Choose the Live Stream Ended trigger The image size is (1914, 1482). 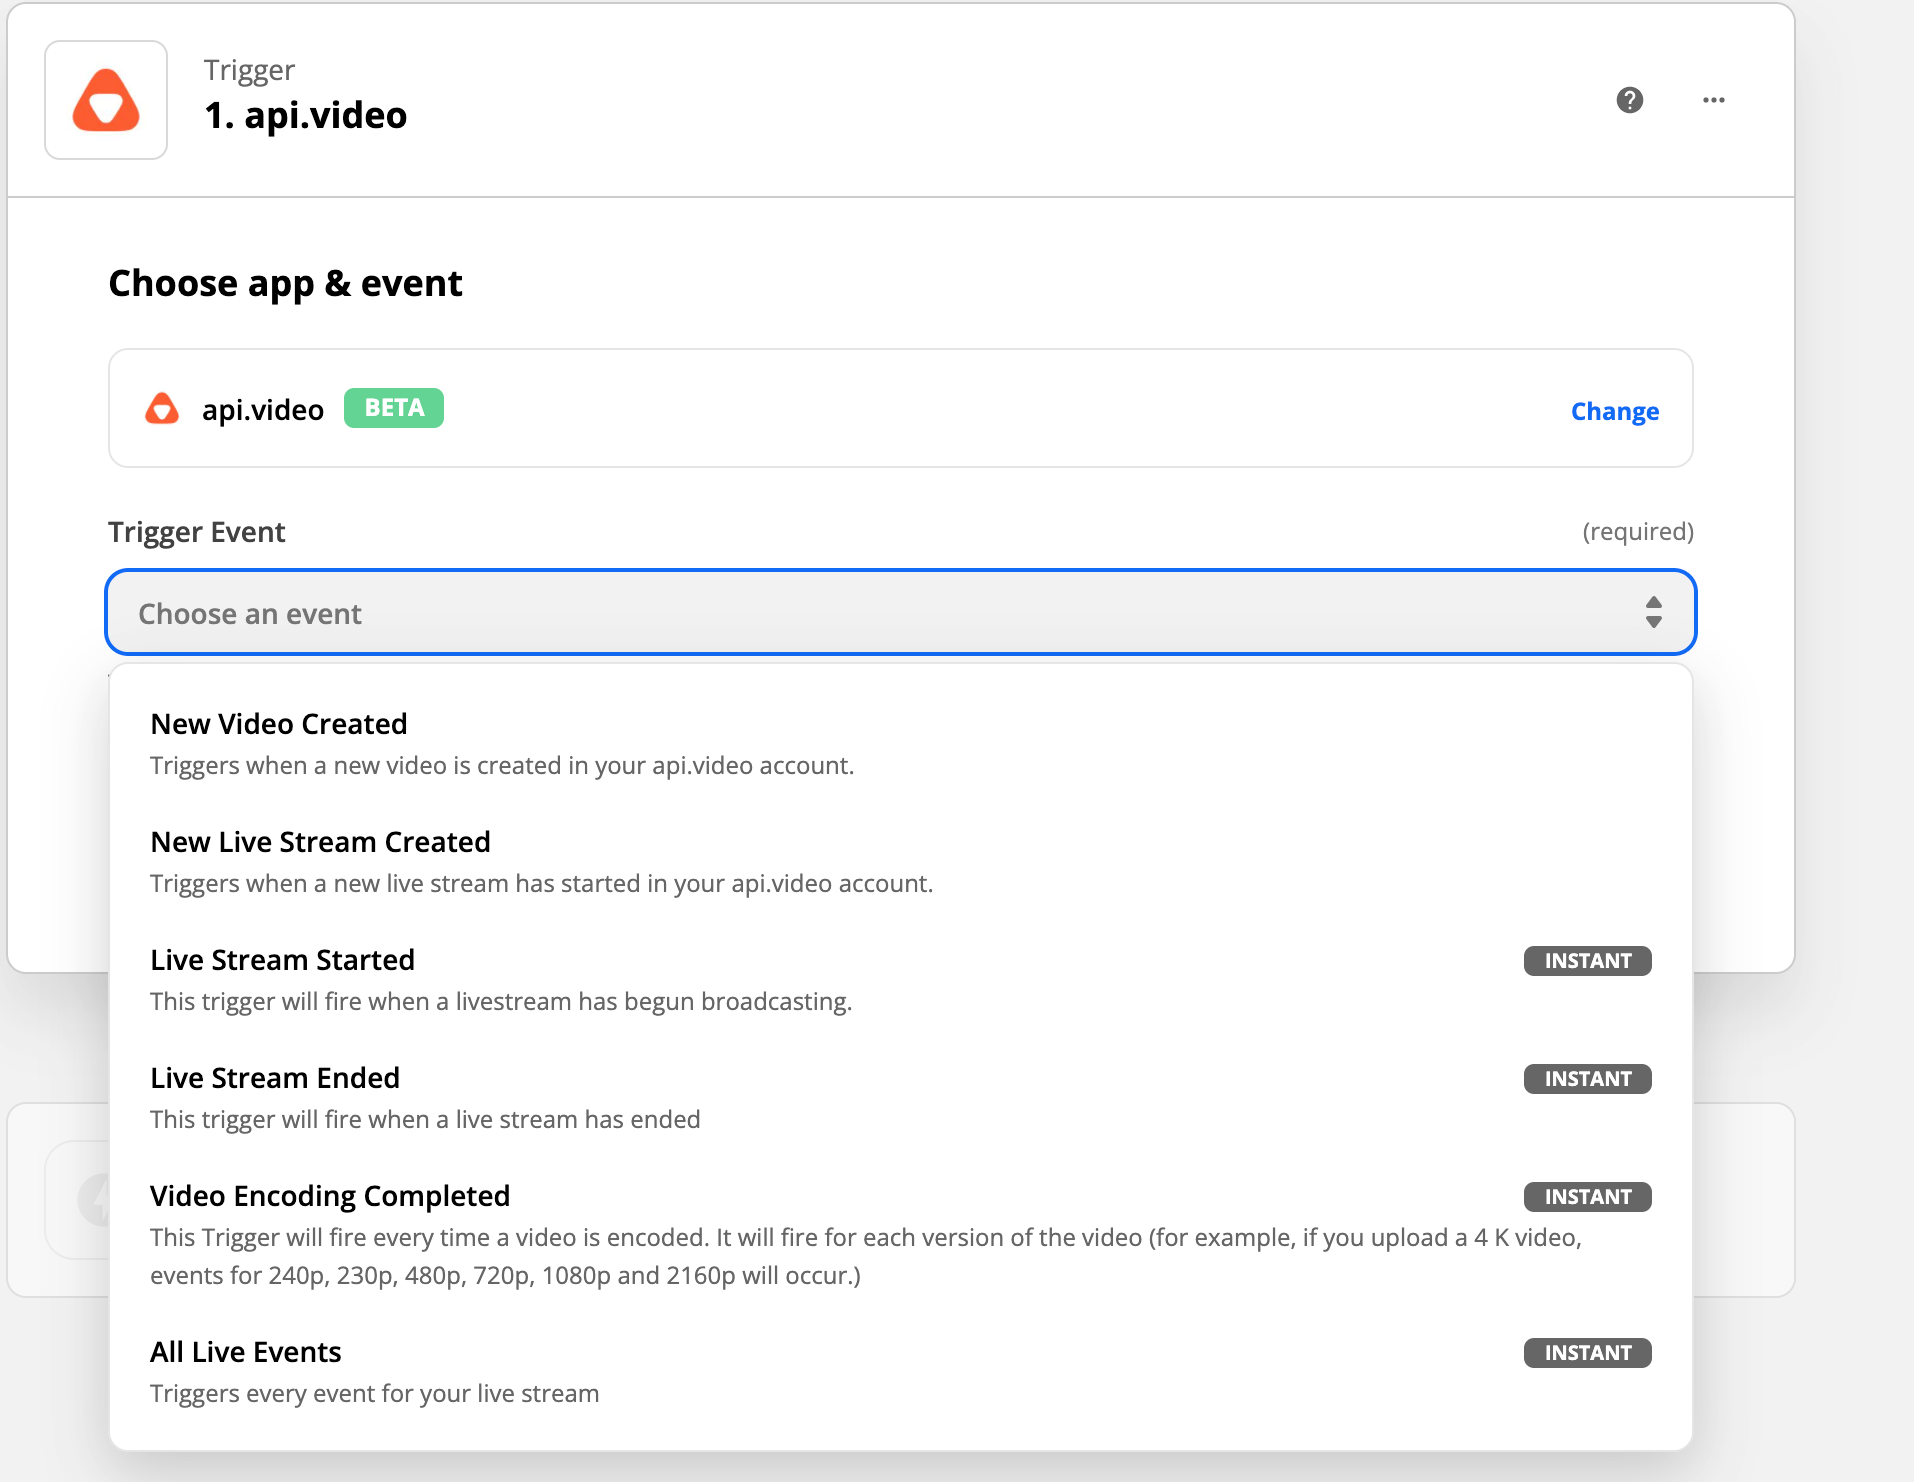(x=275, y=1078)
